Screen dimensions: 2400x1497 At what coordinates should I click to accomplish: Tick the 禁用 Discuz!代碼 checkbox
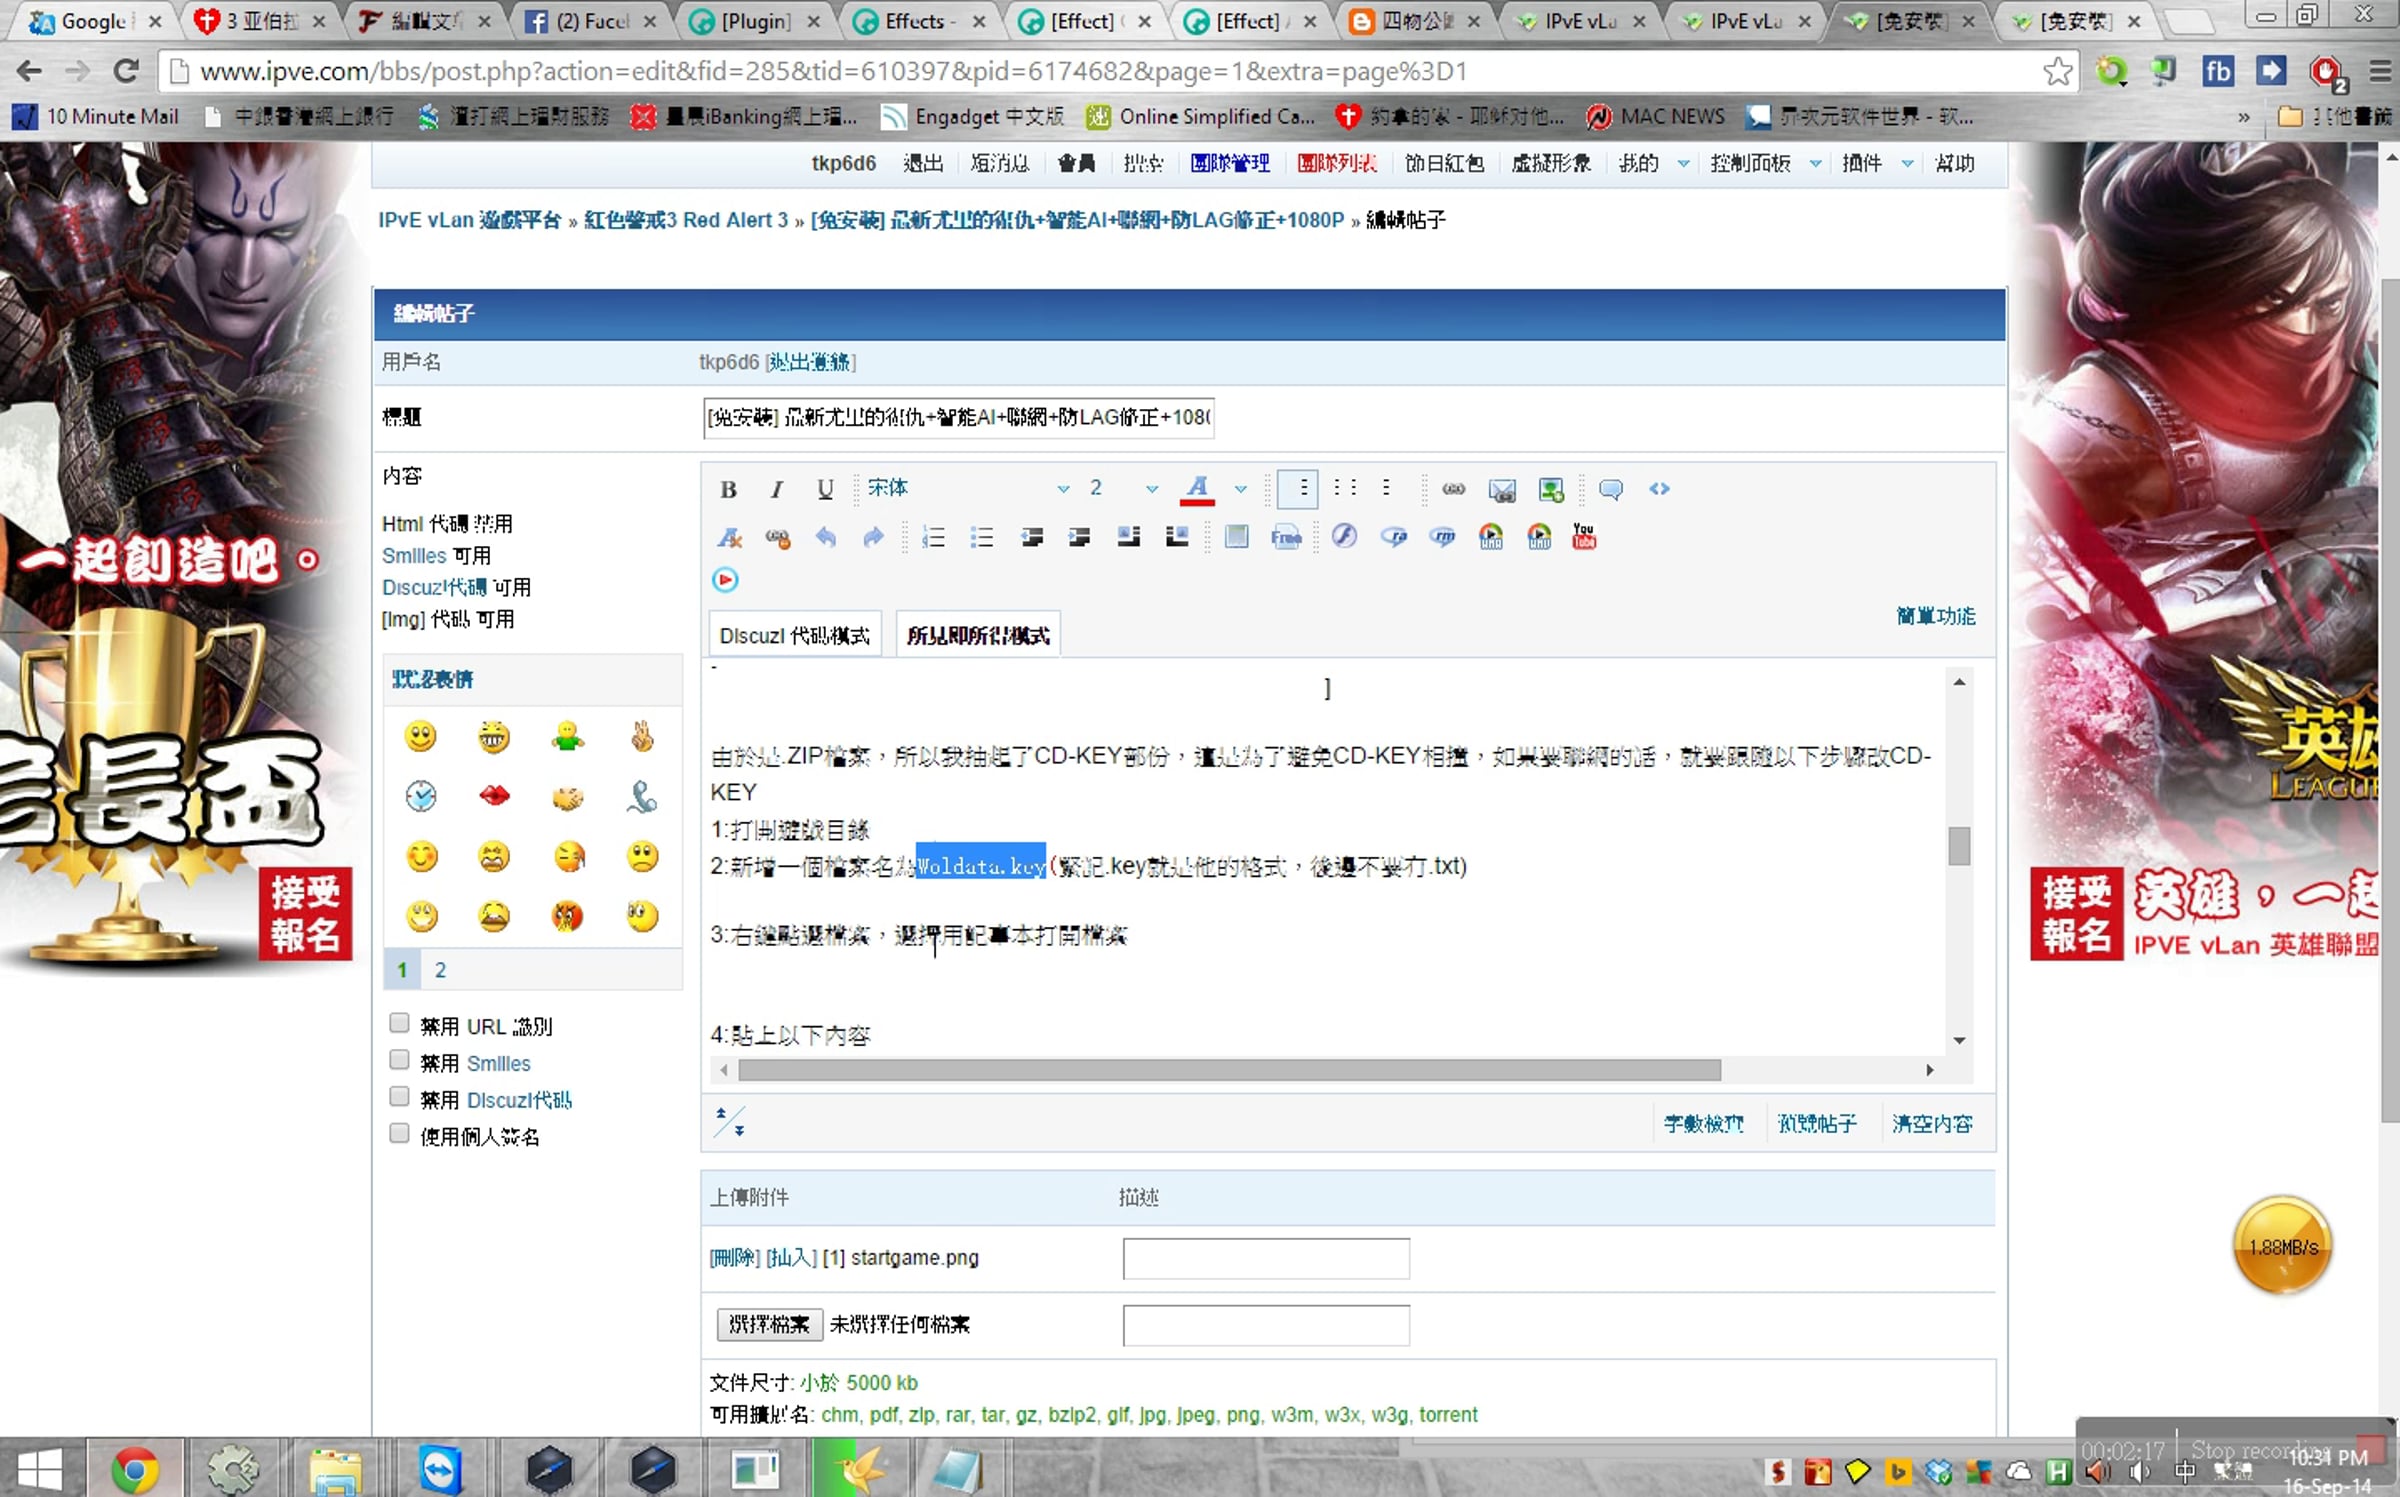[x=399, y=1096]
